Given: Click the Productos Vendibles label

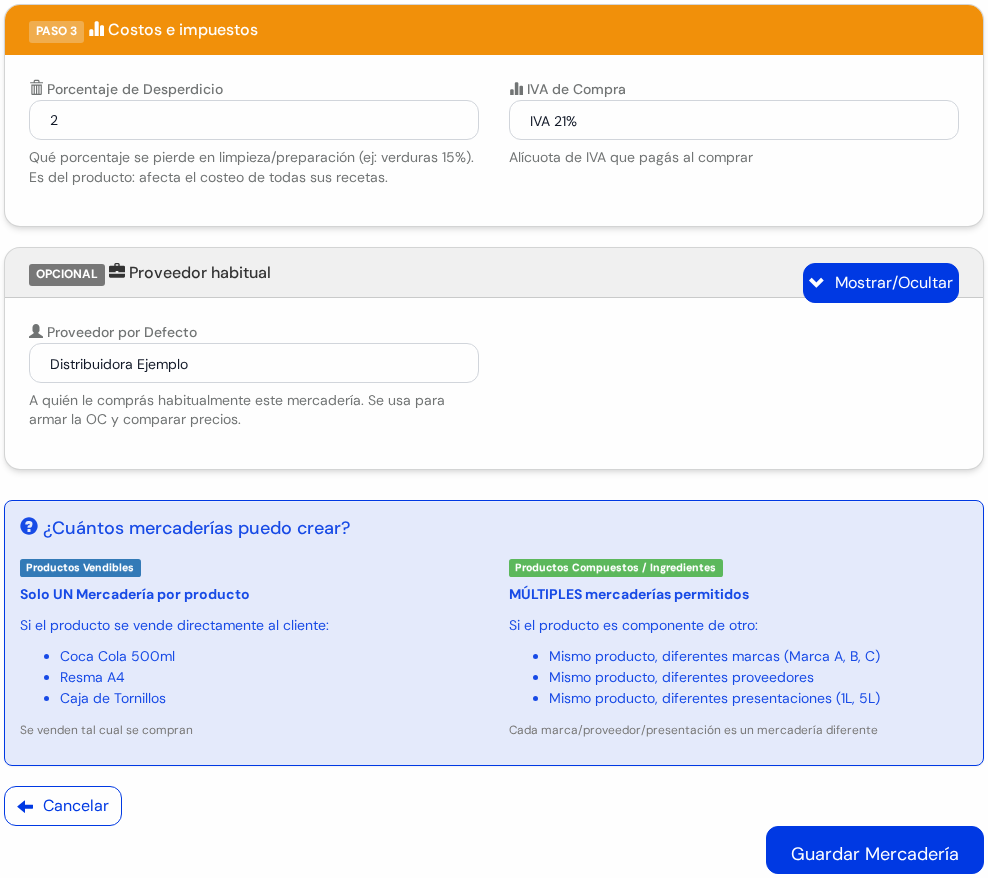Looking at the screenshot, I should pos(80,567).
